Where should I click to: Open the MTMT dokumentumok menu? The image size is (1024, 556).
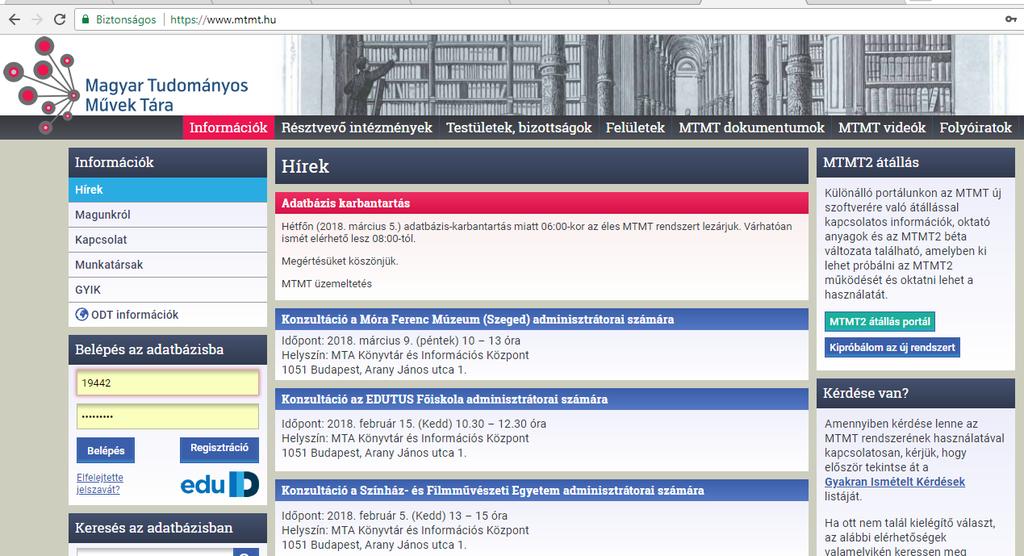coord(751,127)
